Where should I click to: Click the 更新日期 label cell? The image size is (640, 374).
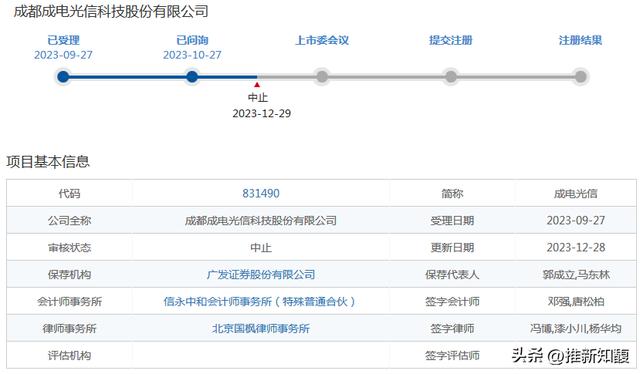(452, 247)
